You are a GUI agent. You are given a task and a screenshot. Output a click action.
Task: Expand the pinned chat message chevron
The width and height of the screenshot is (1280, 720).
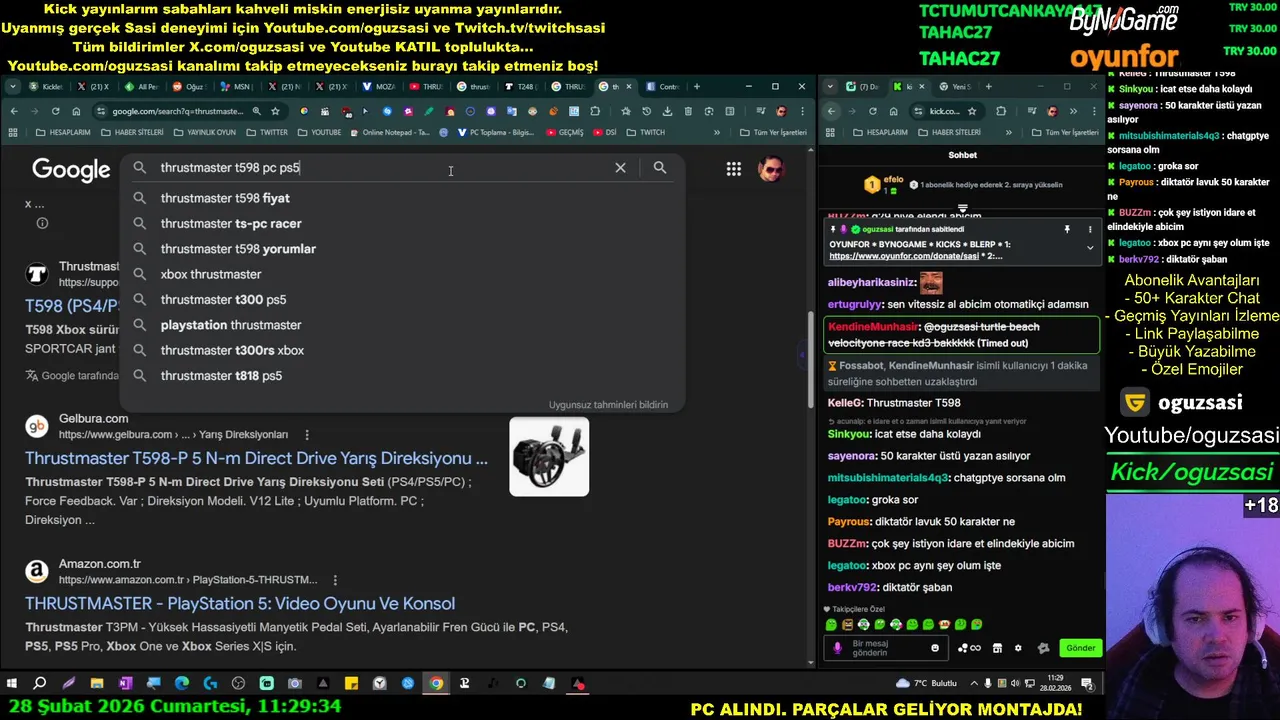point(1090,248)
